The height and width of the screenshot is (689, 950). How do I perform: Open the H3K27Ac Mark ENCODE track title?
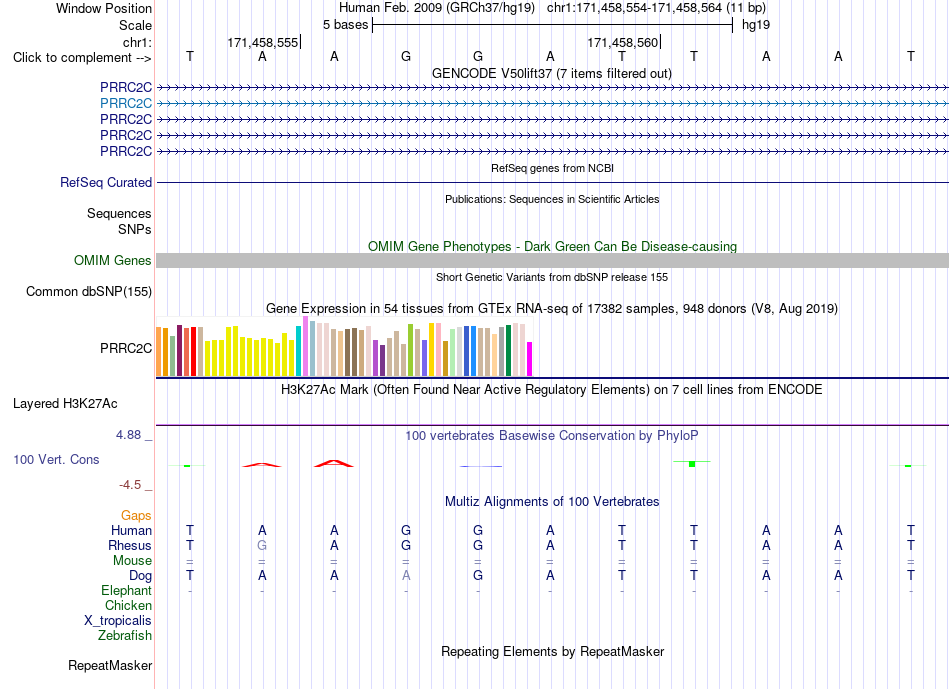(552, 390)
